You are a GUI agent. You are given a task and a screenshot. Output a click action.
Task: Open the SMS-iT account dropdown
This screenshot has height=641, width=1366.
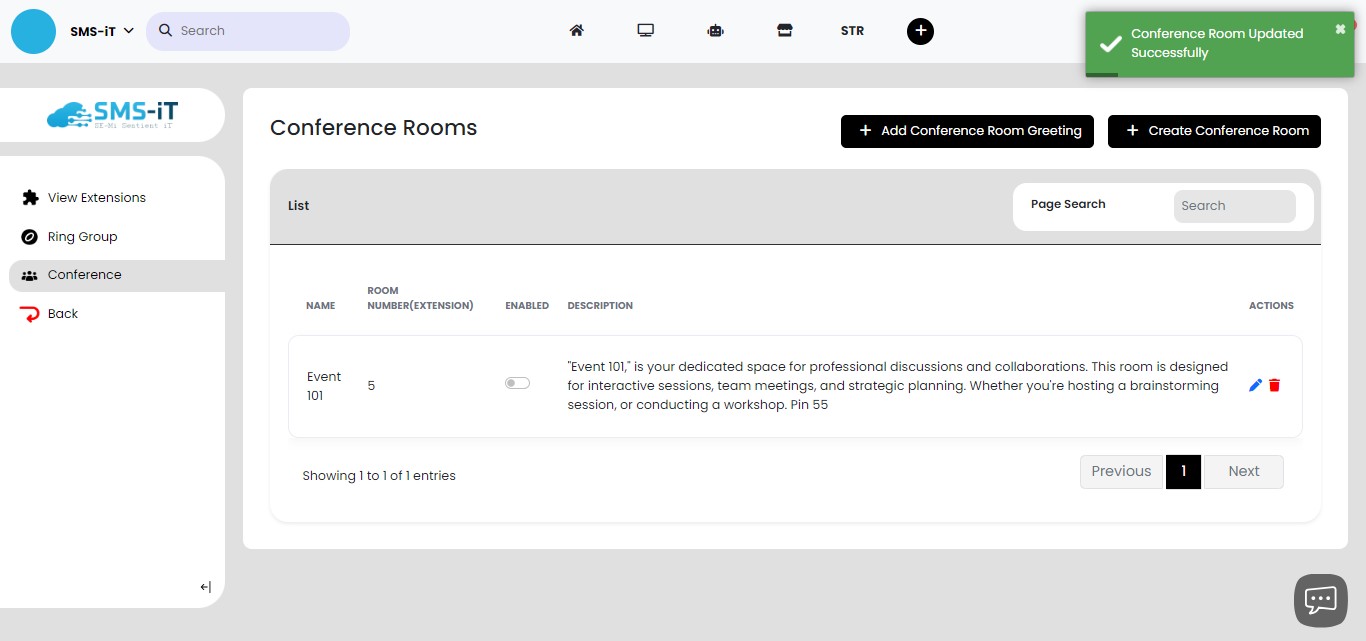click(x=97, y=31)
